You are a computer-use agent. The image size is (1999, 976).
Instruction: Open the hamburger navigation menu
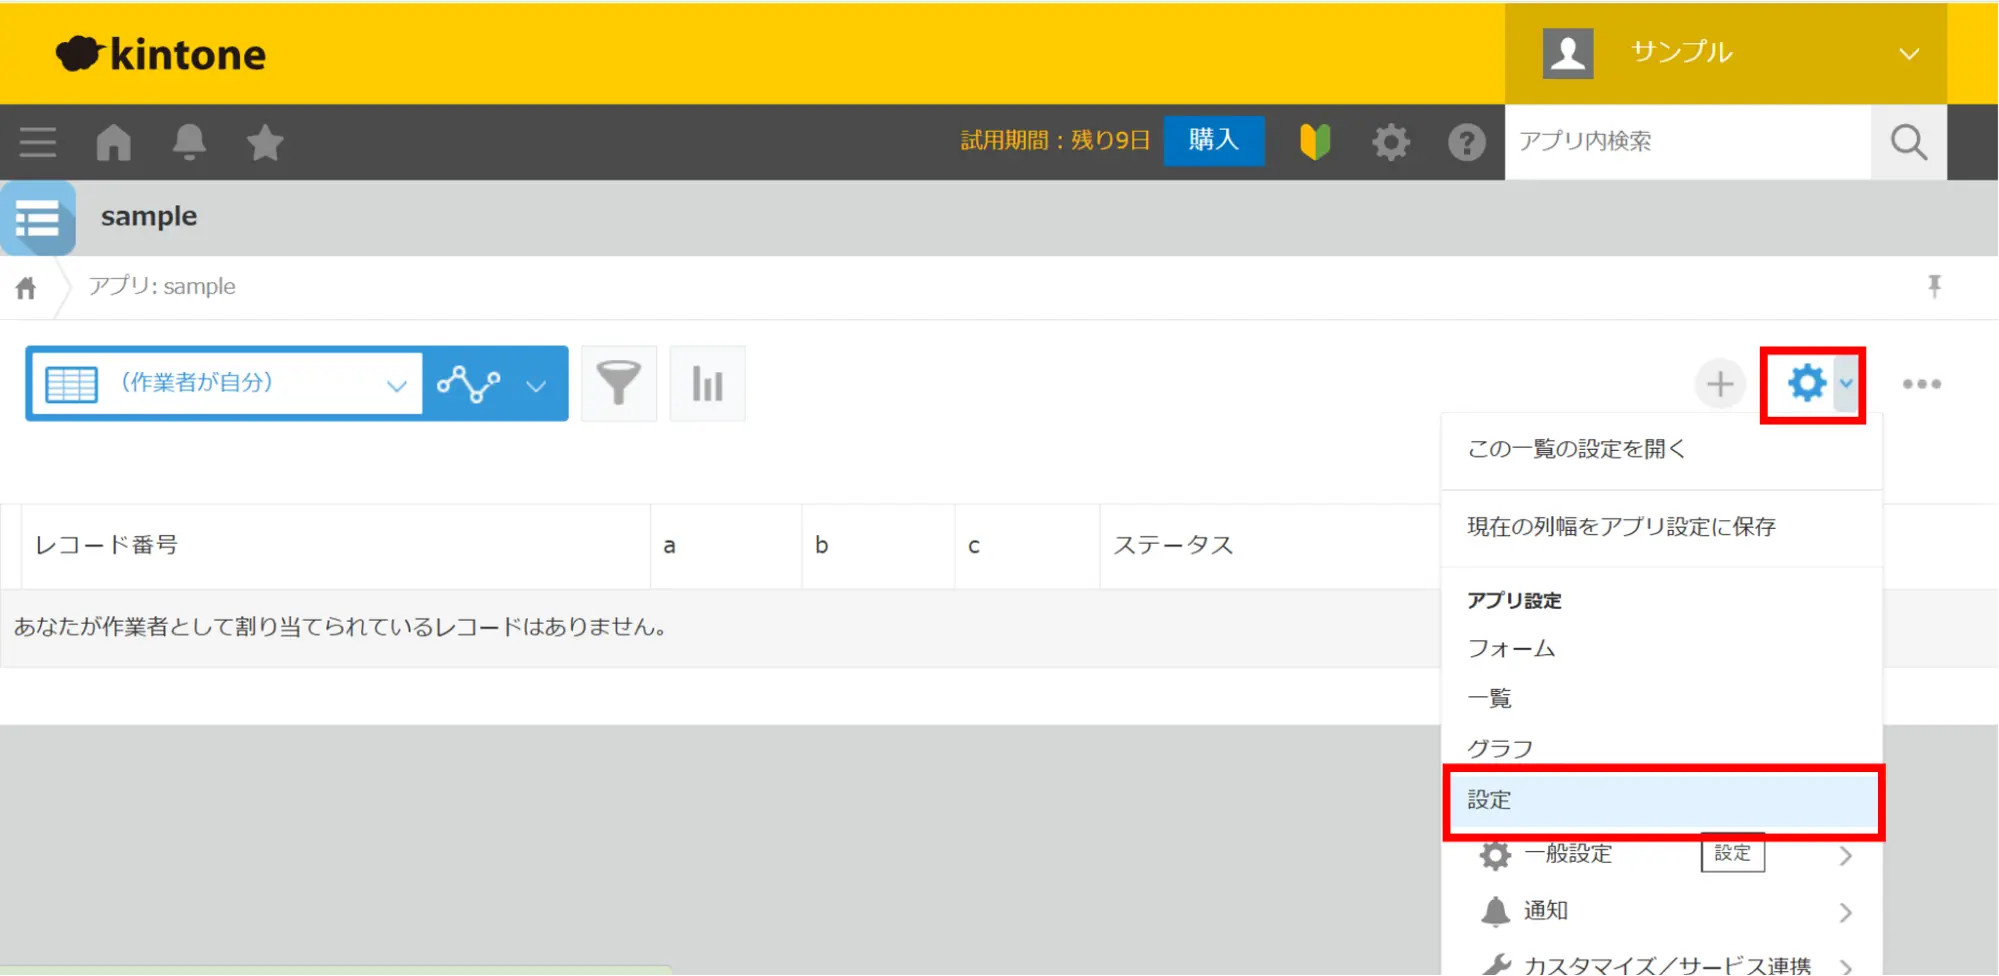pyautogui.click(x=38, y=142)
